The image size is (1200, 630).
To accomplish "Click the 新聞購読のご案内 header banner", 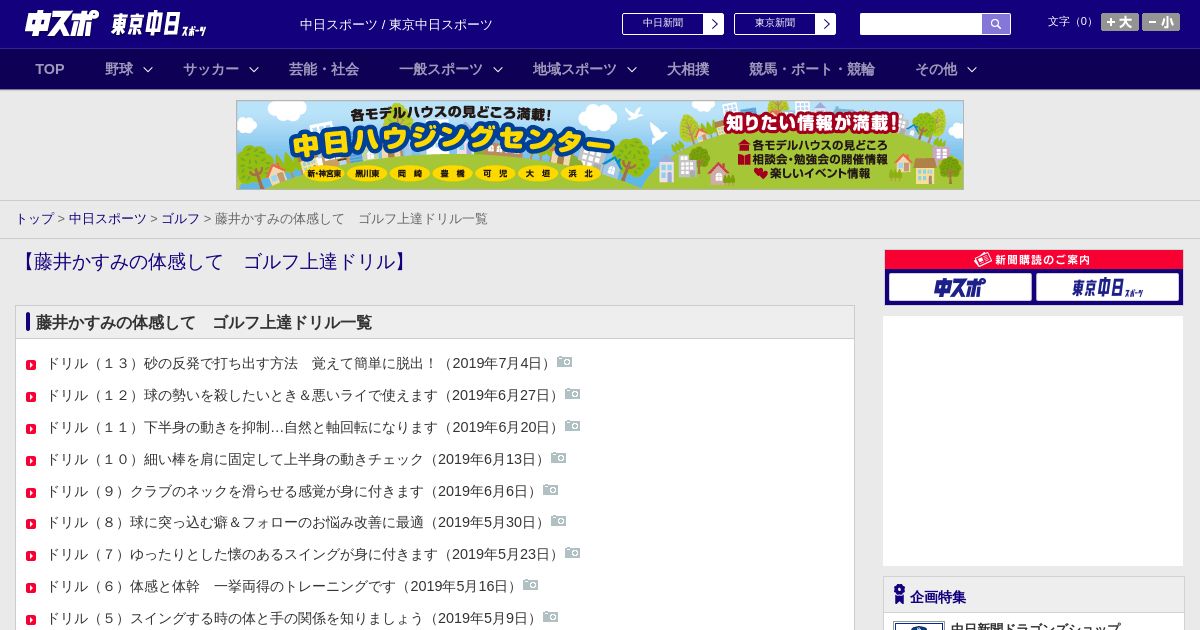I will tap(1034, 260).
